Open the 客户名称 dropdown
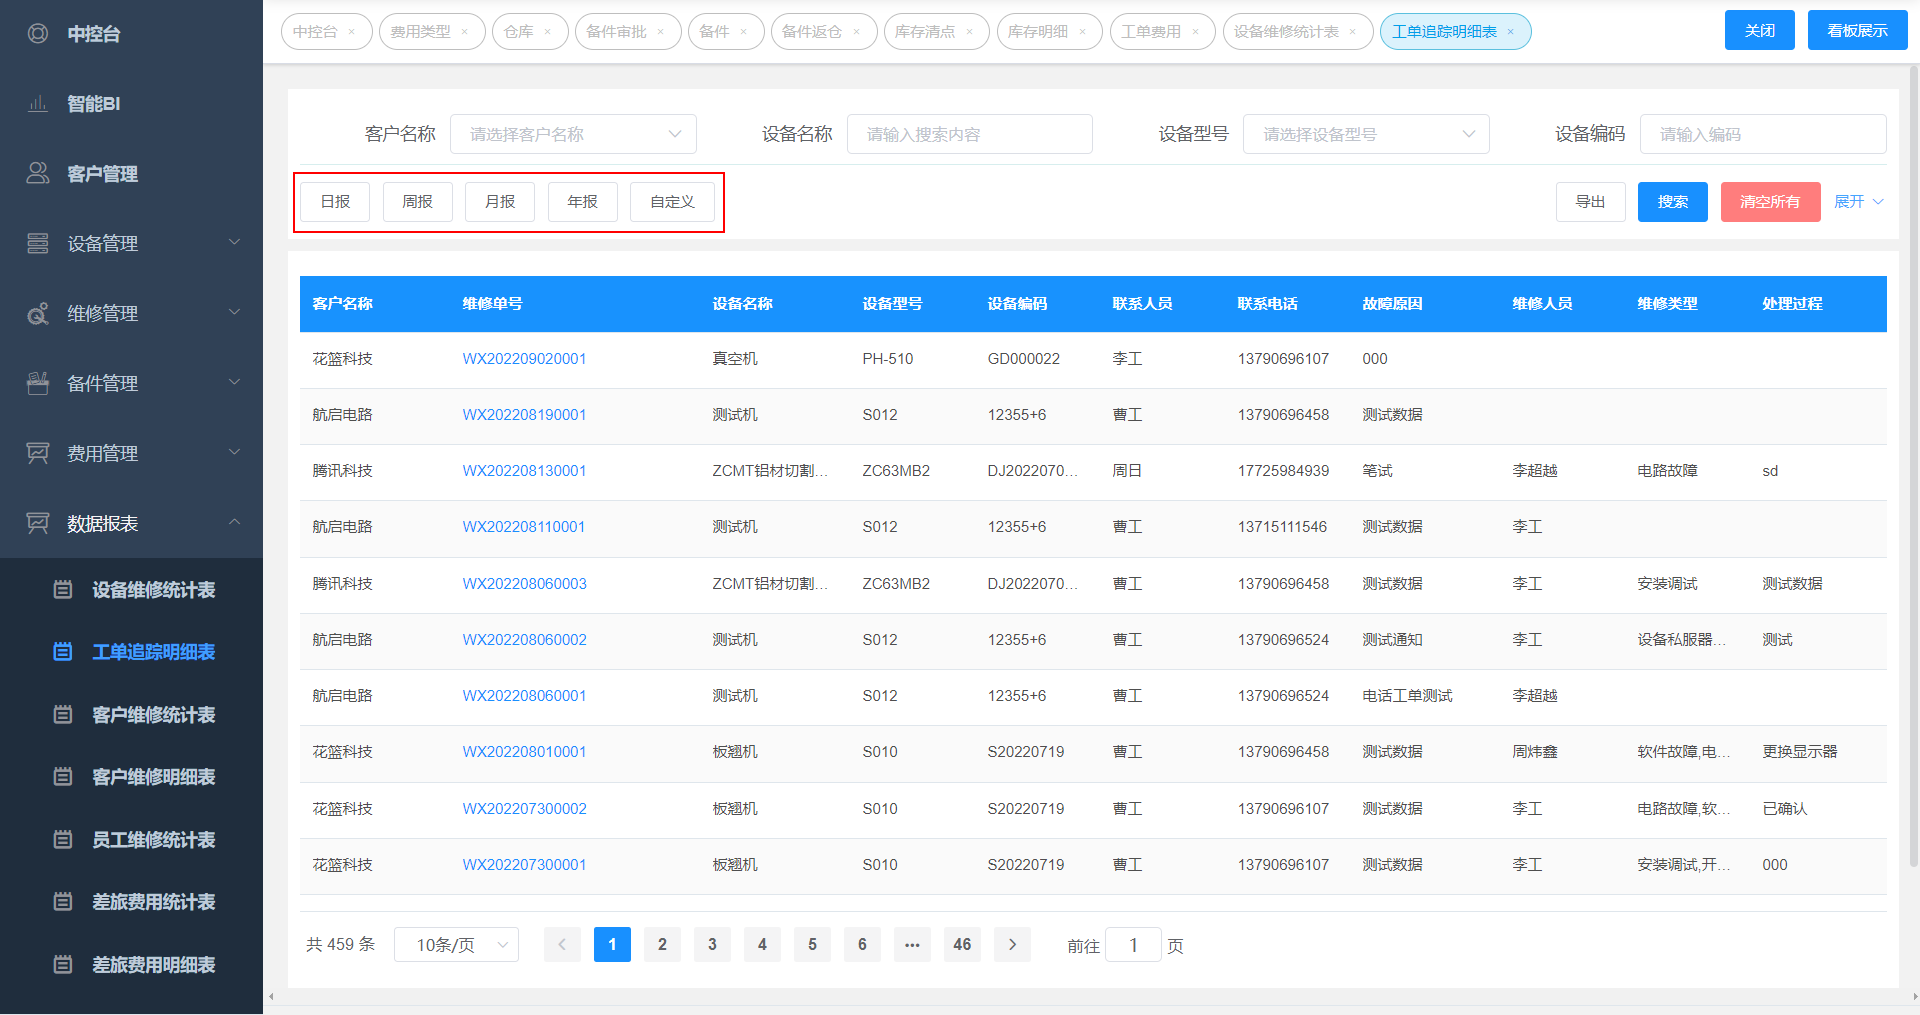1920x1015 pixels. pos(573,134)
